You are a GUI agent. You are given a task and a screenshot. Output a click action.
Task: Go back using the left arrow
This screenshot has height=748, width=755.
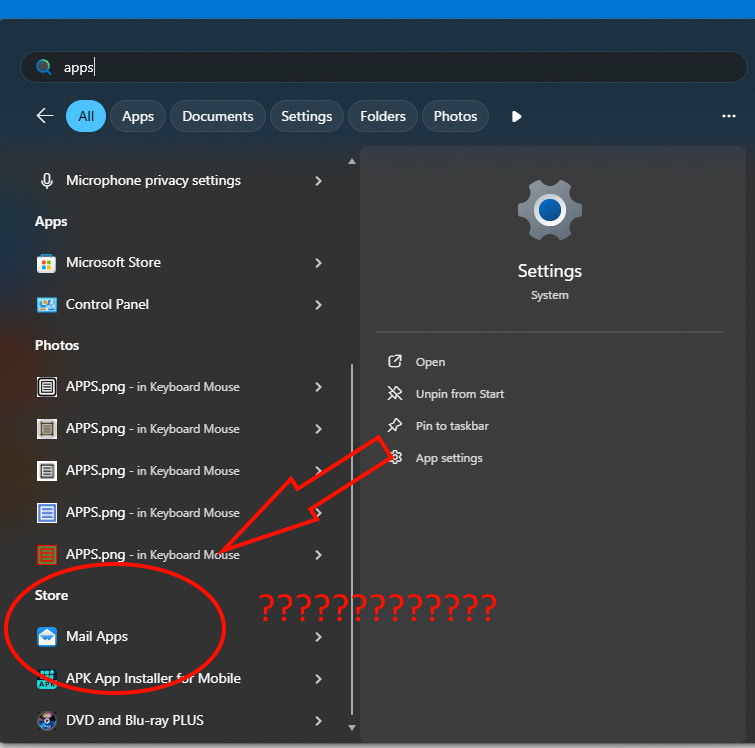(x=45, y=116)
